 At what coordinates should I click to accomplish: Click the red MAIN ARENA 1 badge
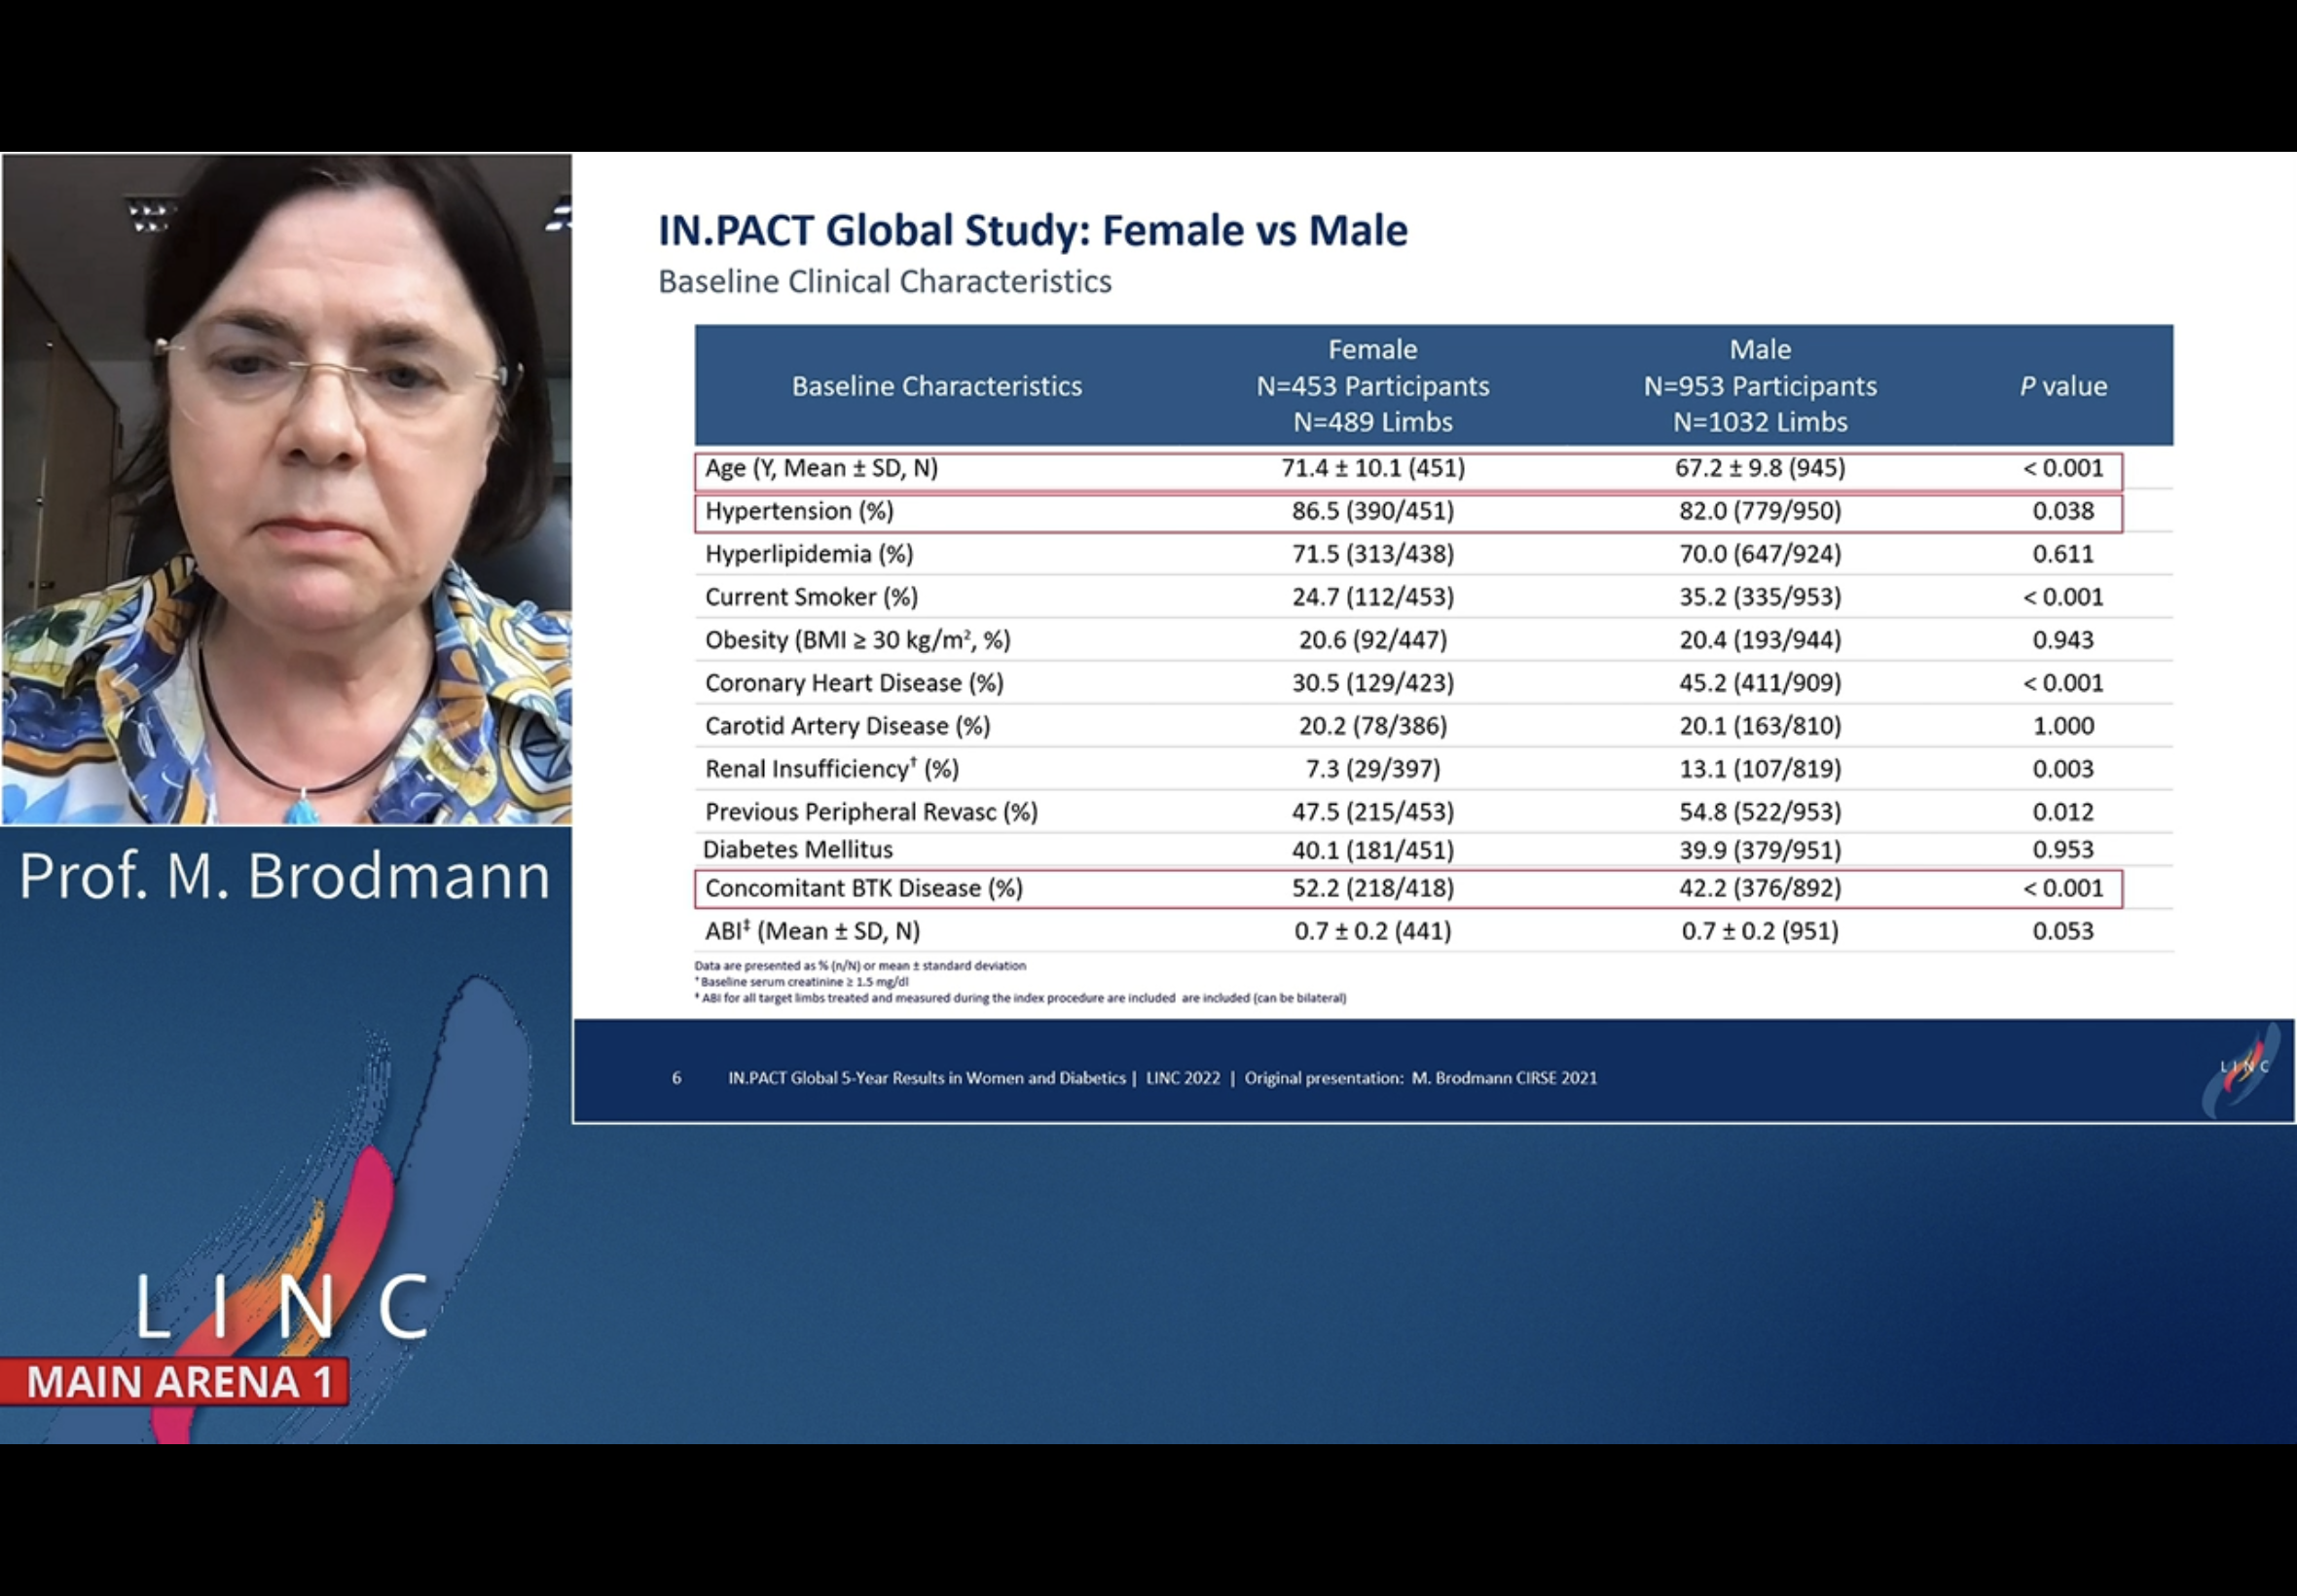click(x=178, y=1382)
